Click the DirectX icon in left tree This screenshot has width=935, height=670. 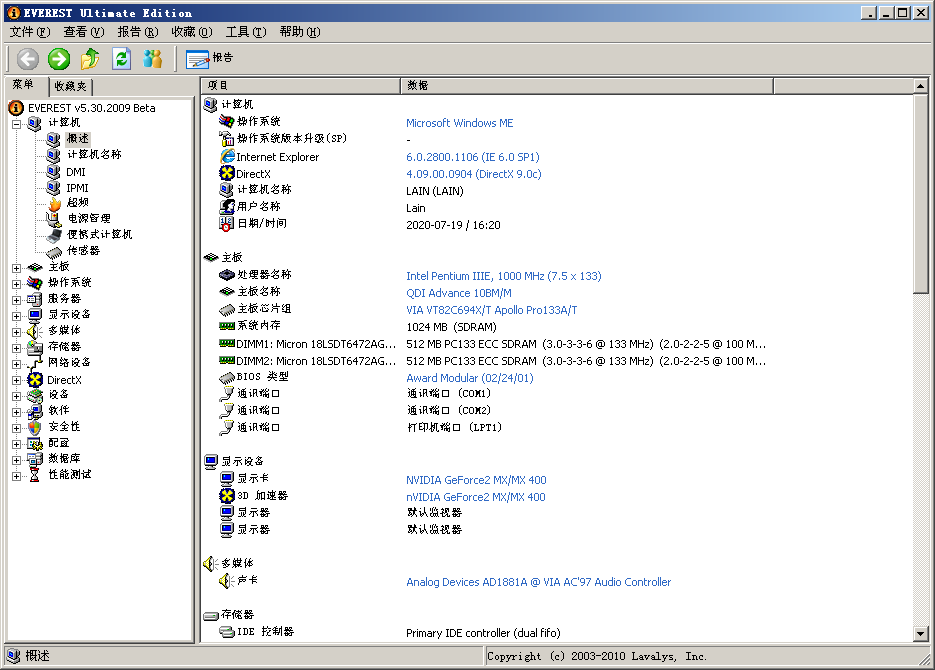pos(35,380)
